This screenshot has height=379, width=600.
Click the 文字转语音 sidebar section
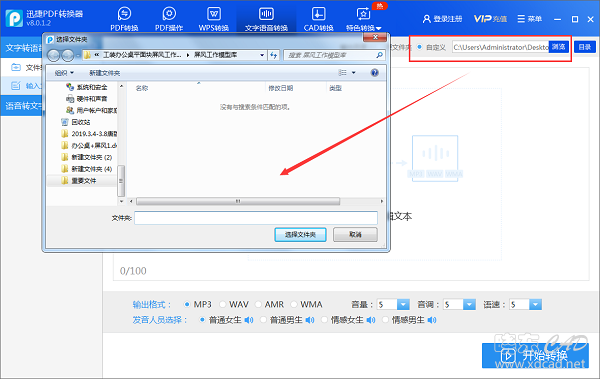(21, 48)
